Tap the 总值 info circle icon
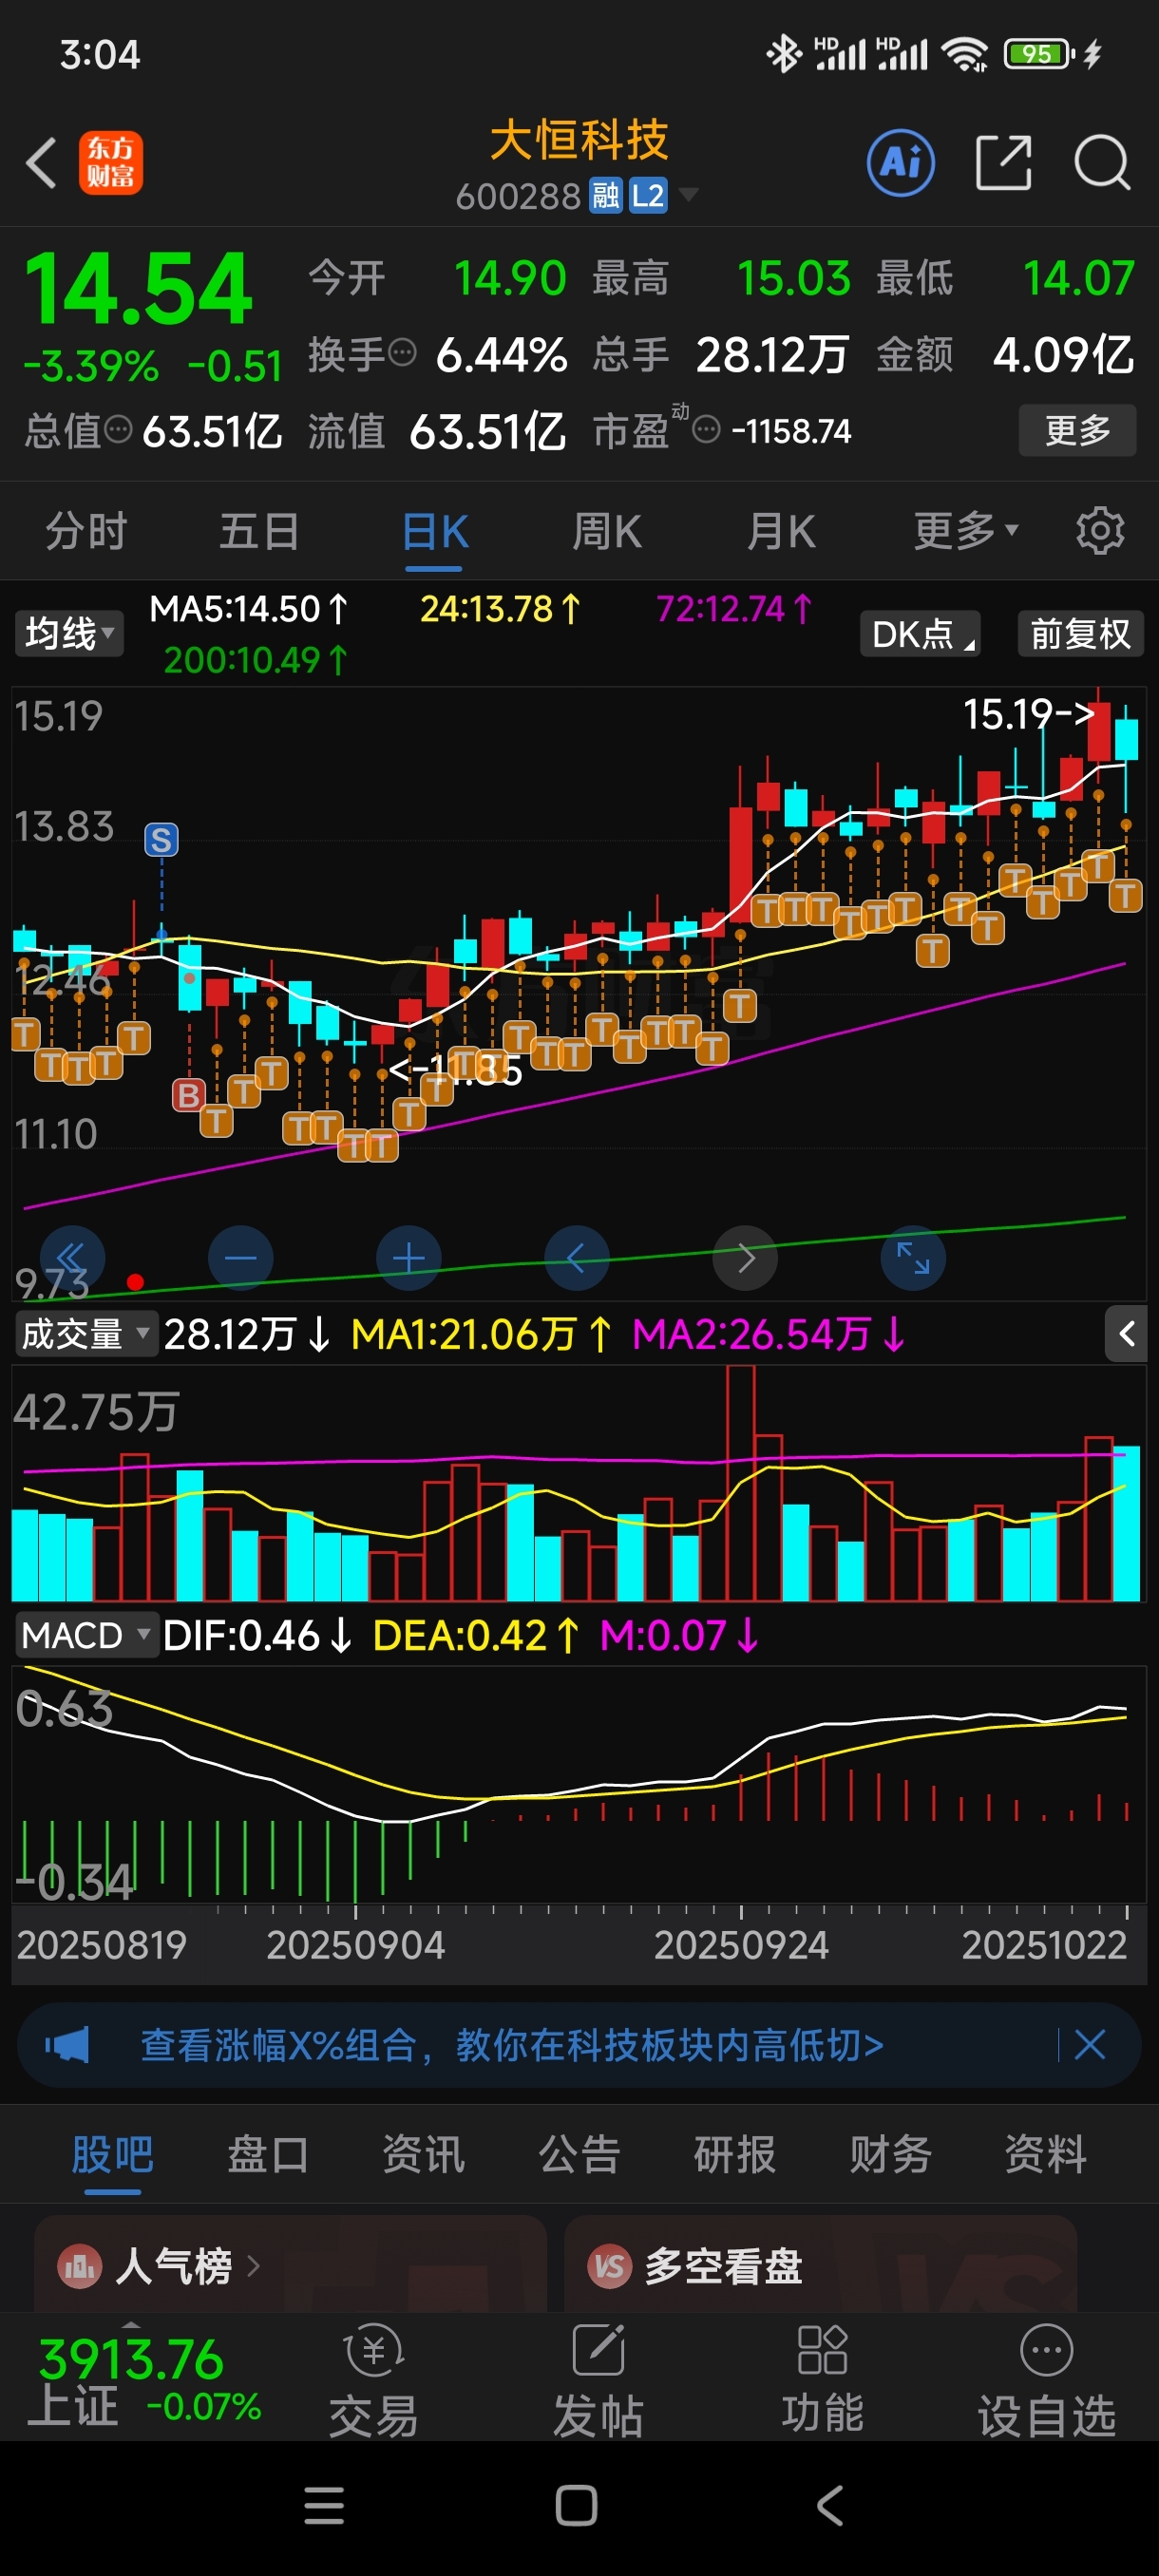The image size is (1159, 2576). tap(118, 431)
